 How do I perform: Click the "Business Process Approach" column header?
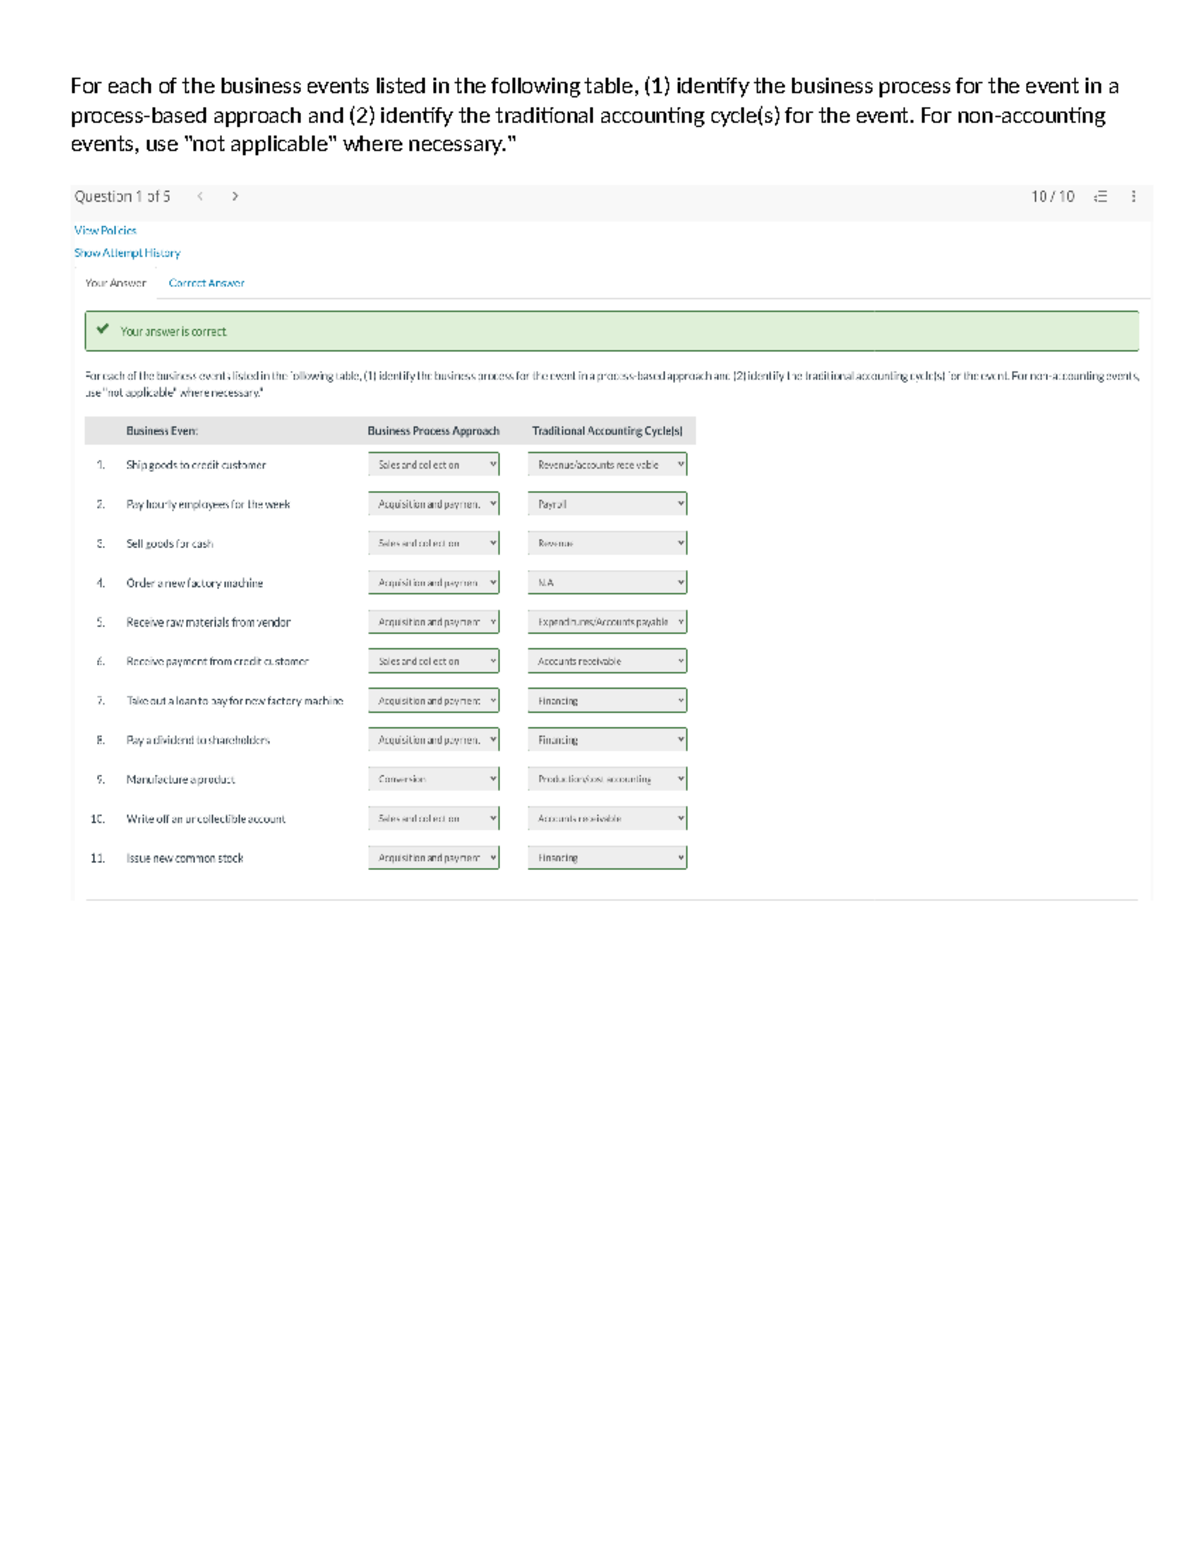tap(433, 431)
